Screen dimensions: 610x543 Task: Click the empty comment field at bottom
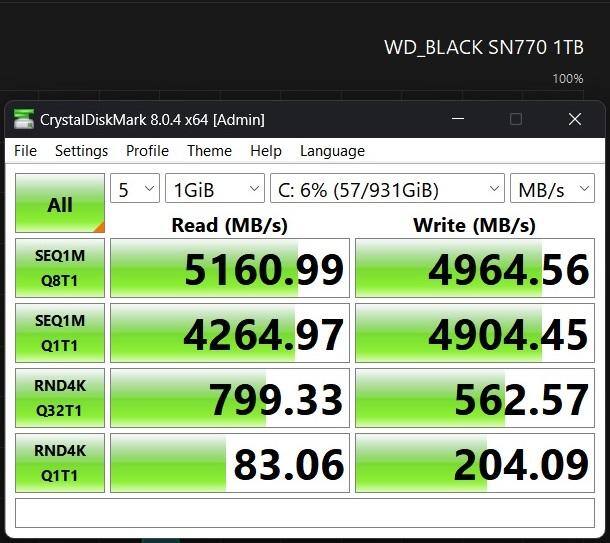pyautogui.click(x=304, y=512)
